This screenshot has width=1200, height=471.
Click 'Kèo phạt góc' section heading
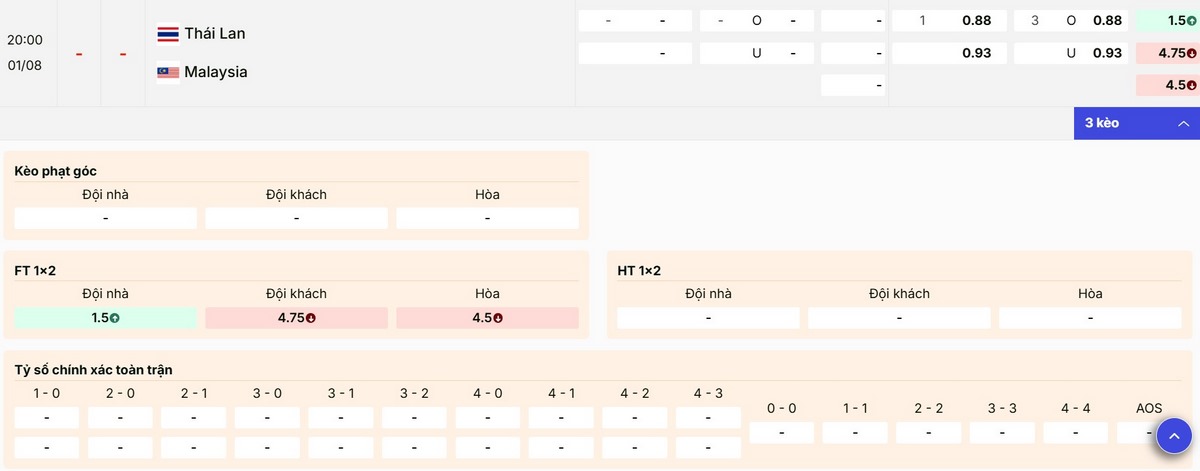click(x=56, y=171)
